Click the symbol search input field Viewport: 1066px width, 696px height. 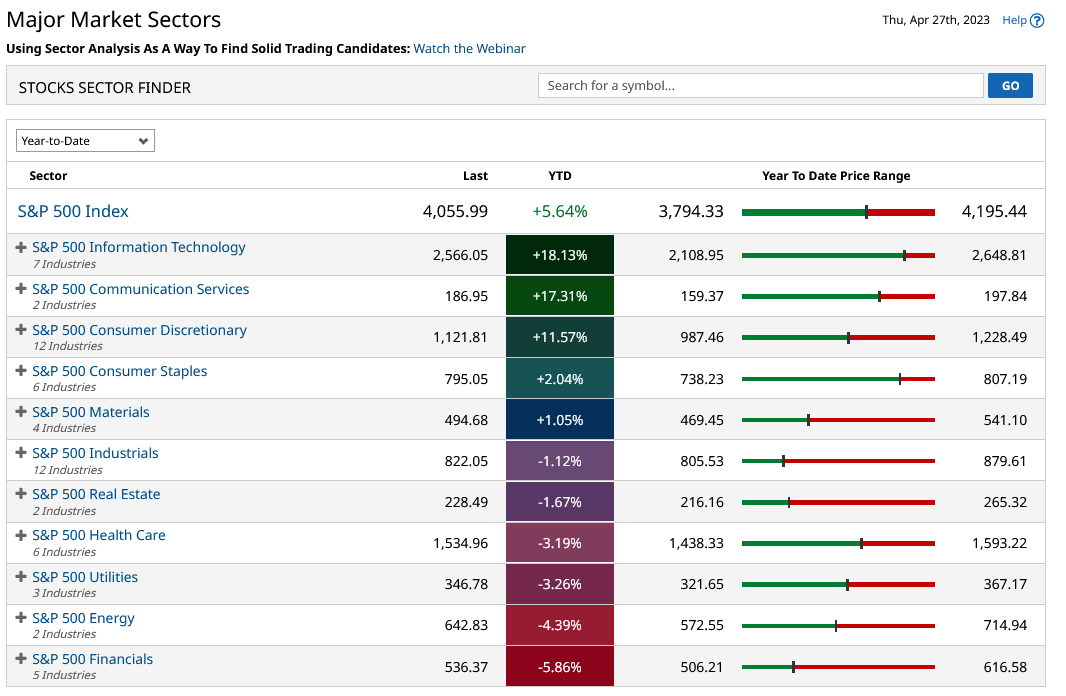click(x=760, y=85)
